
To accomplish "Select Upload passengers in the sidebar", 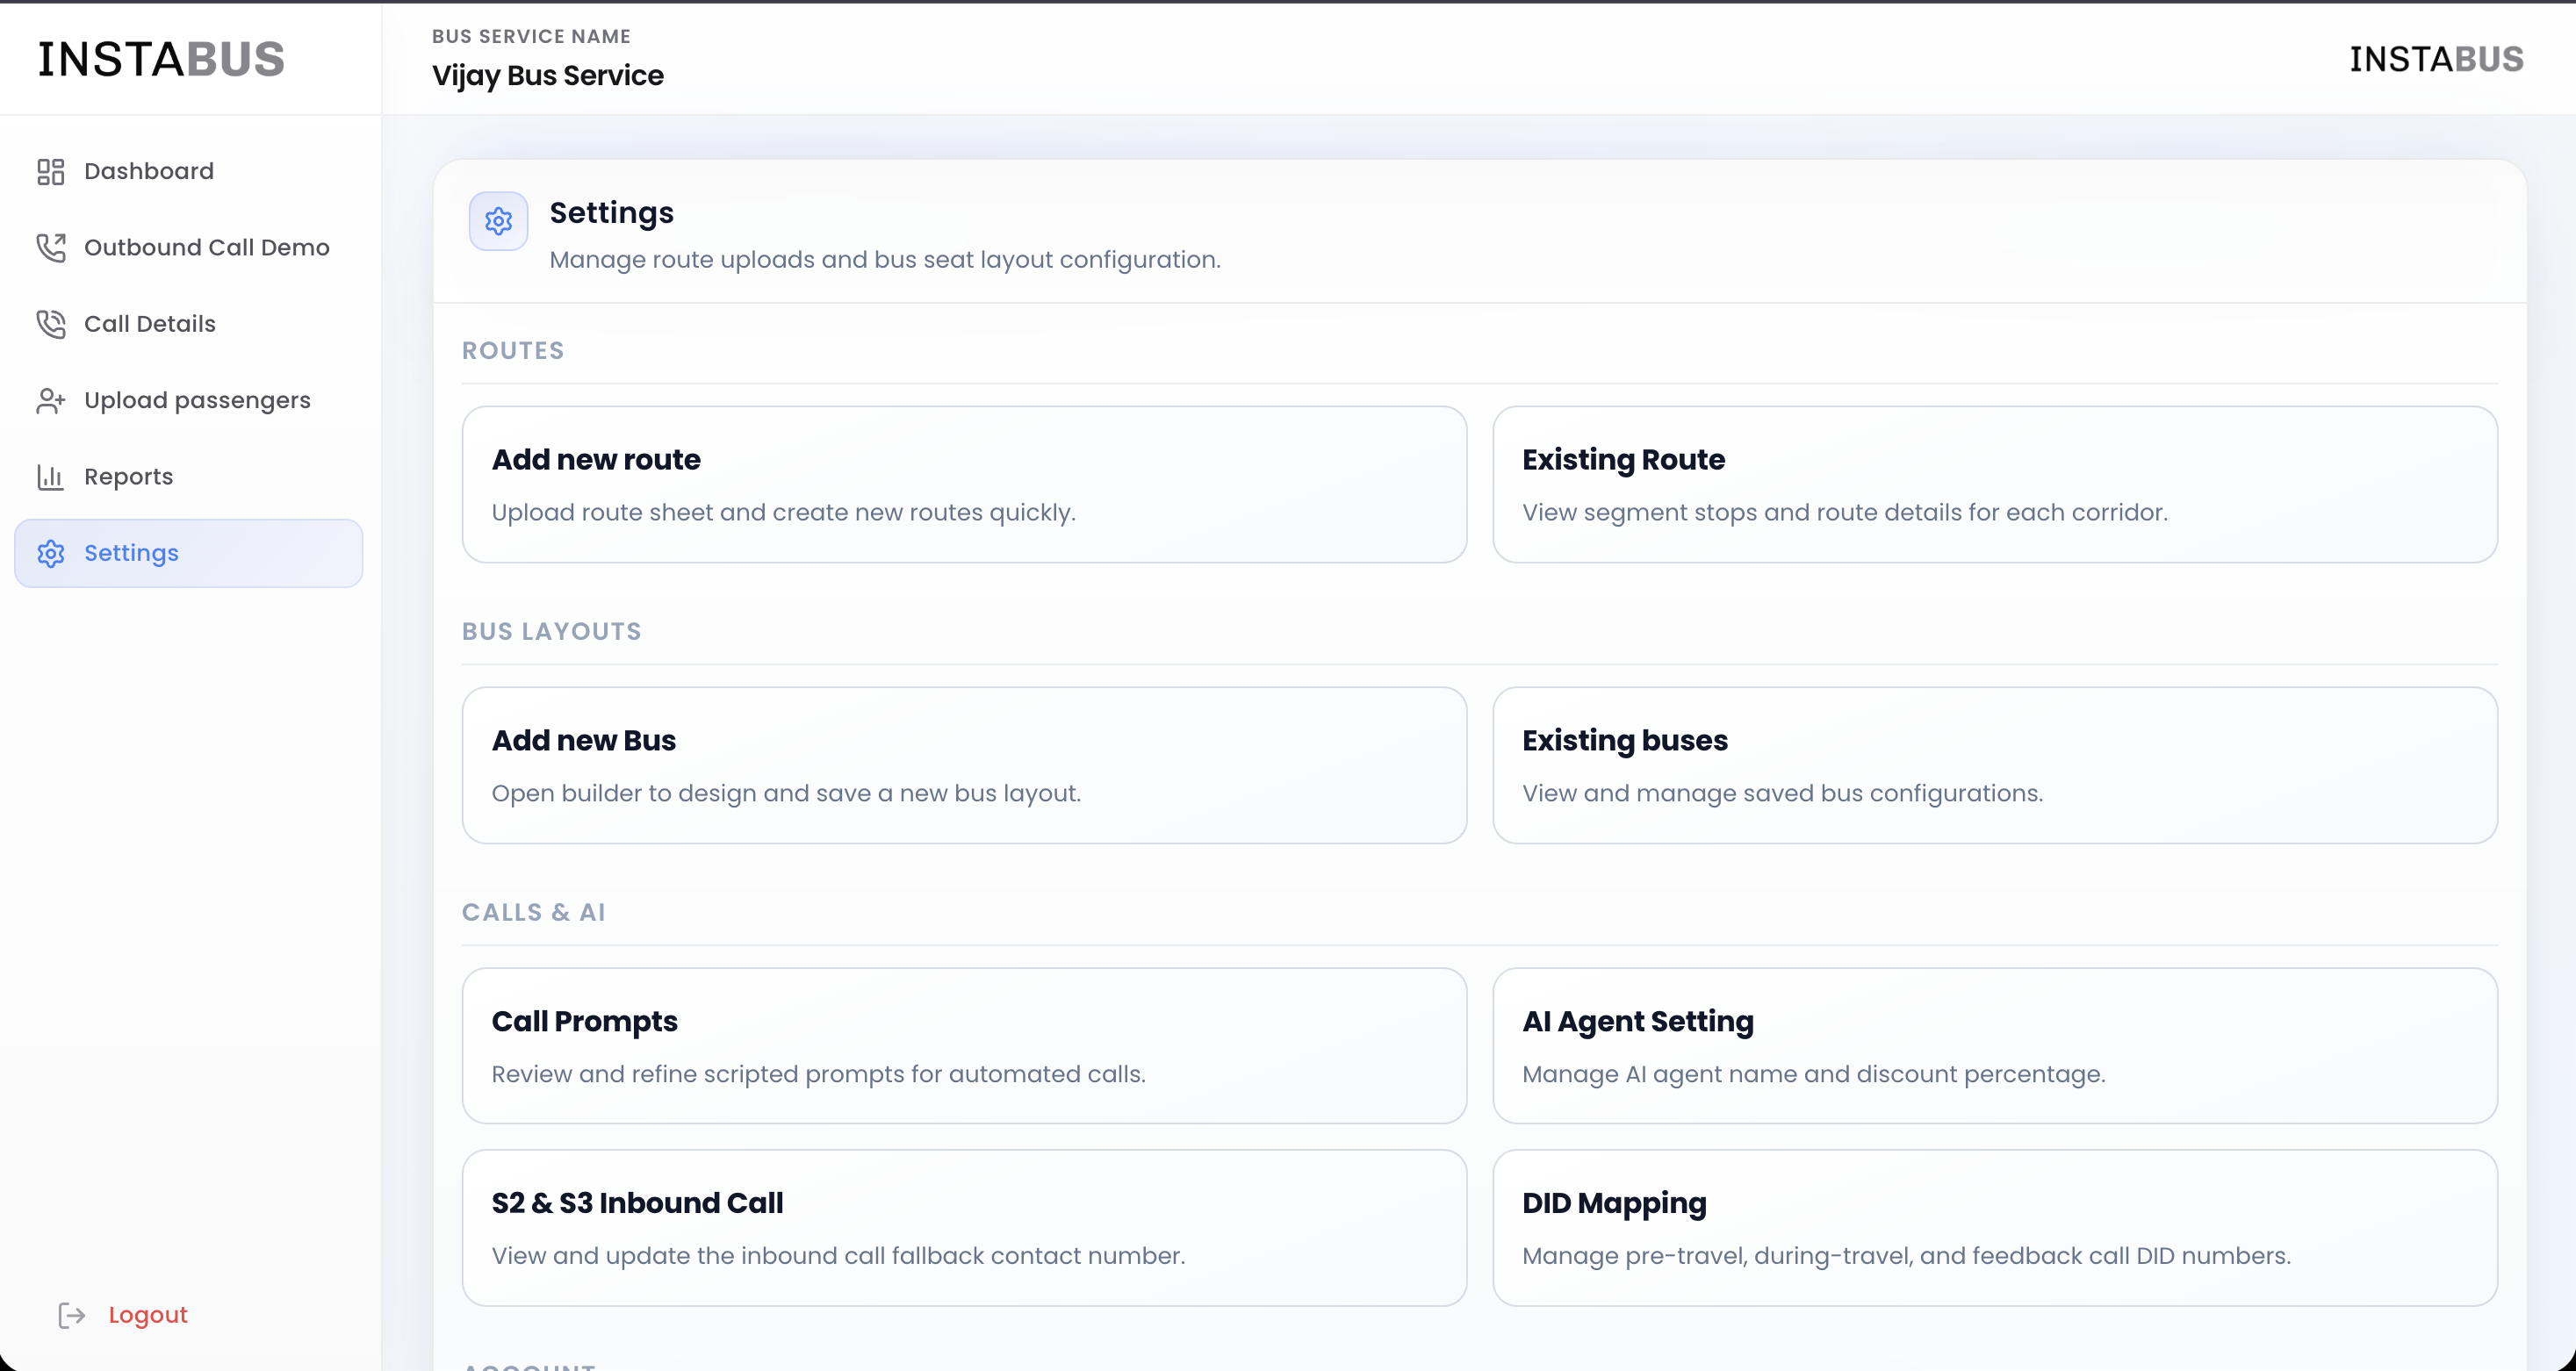I will click(x=189, y=401).
